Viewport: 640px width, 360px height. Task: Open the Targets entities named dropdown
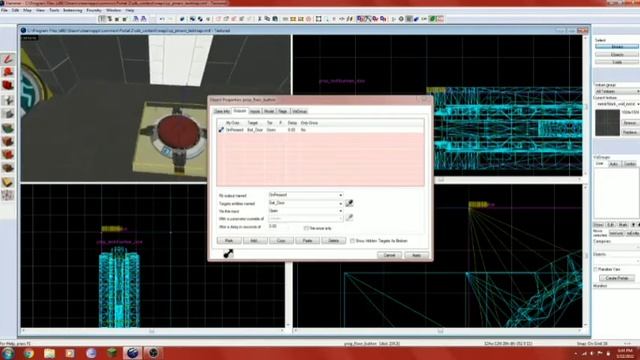click(x=306, y=203)
